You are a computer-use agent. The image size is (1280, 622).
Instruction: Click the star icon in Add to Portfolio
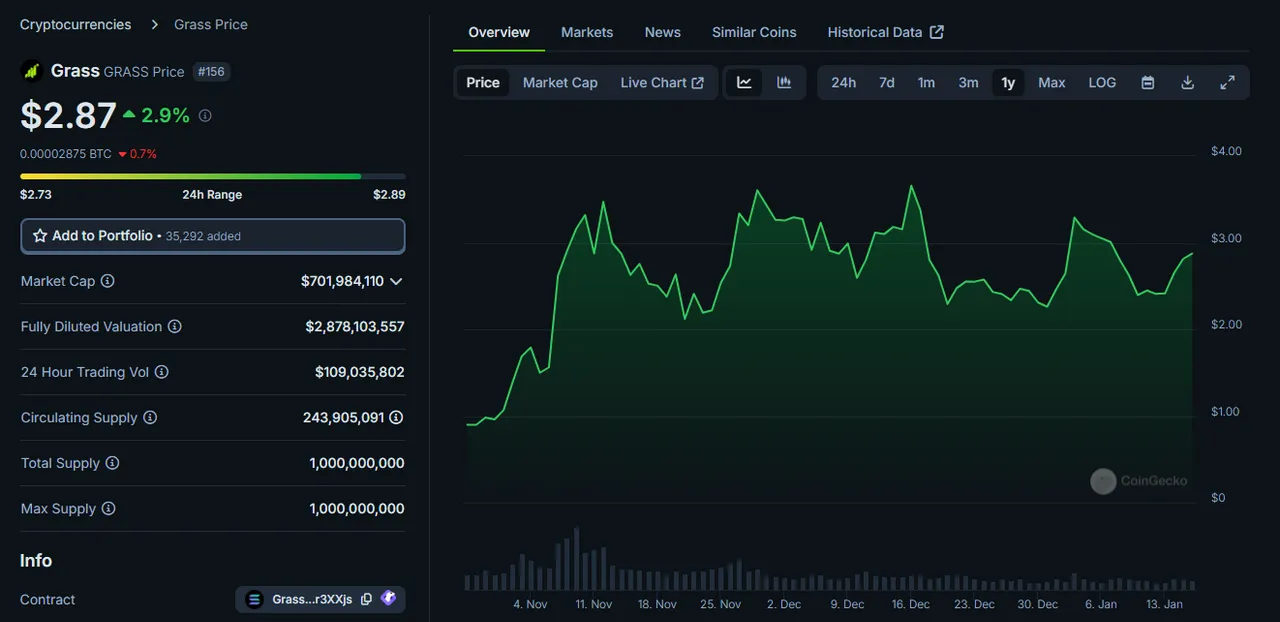tap(40, 236)
